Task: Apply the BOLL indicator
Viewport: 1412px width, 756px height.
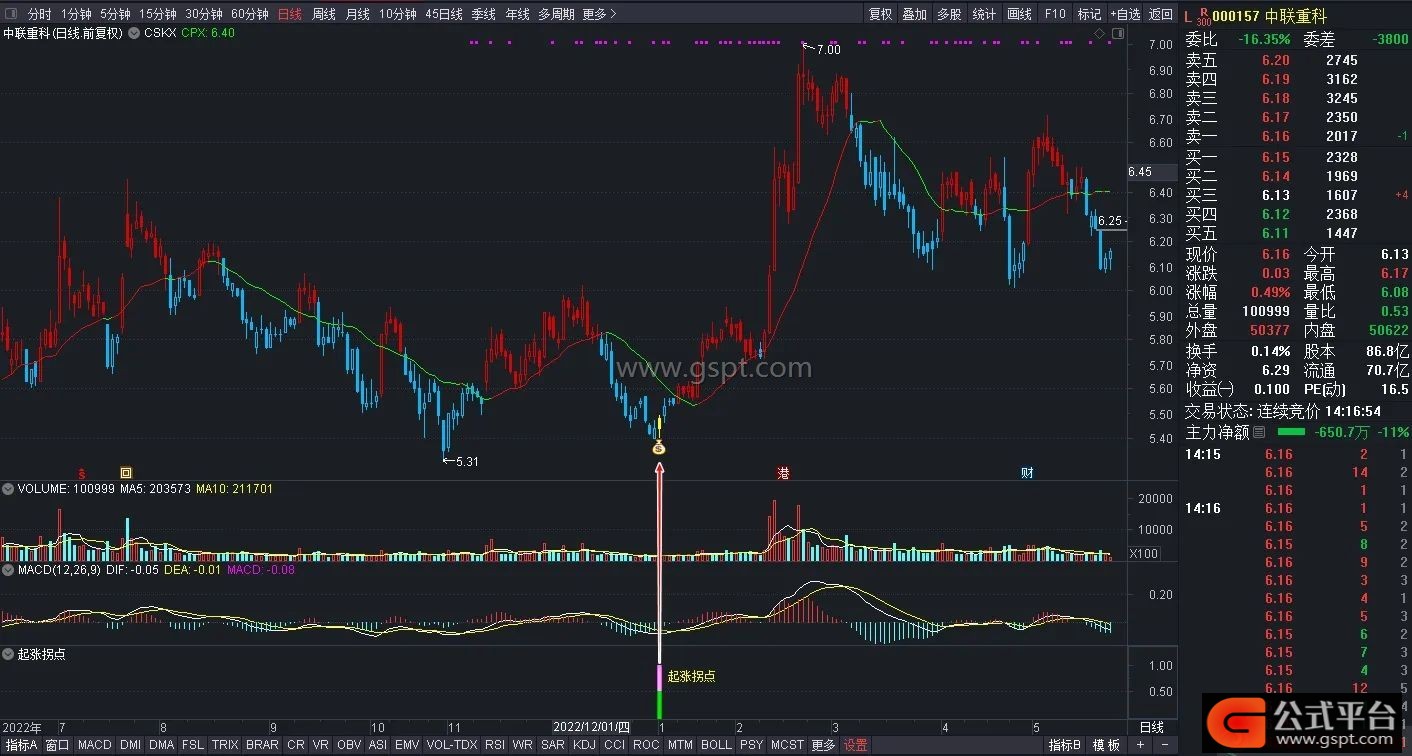Action: coord(716,745)
